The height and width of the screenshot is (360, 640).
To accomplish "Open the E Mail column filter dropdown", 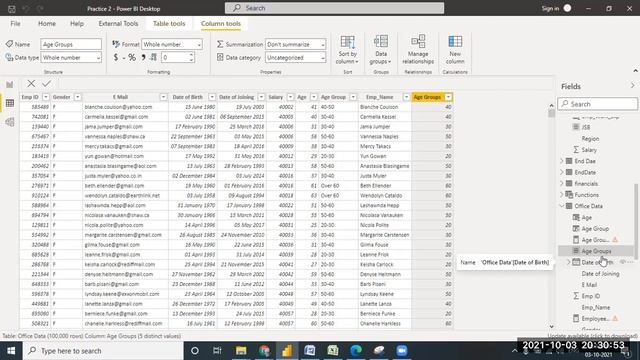I will (163, 97).
